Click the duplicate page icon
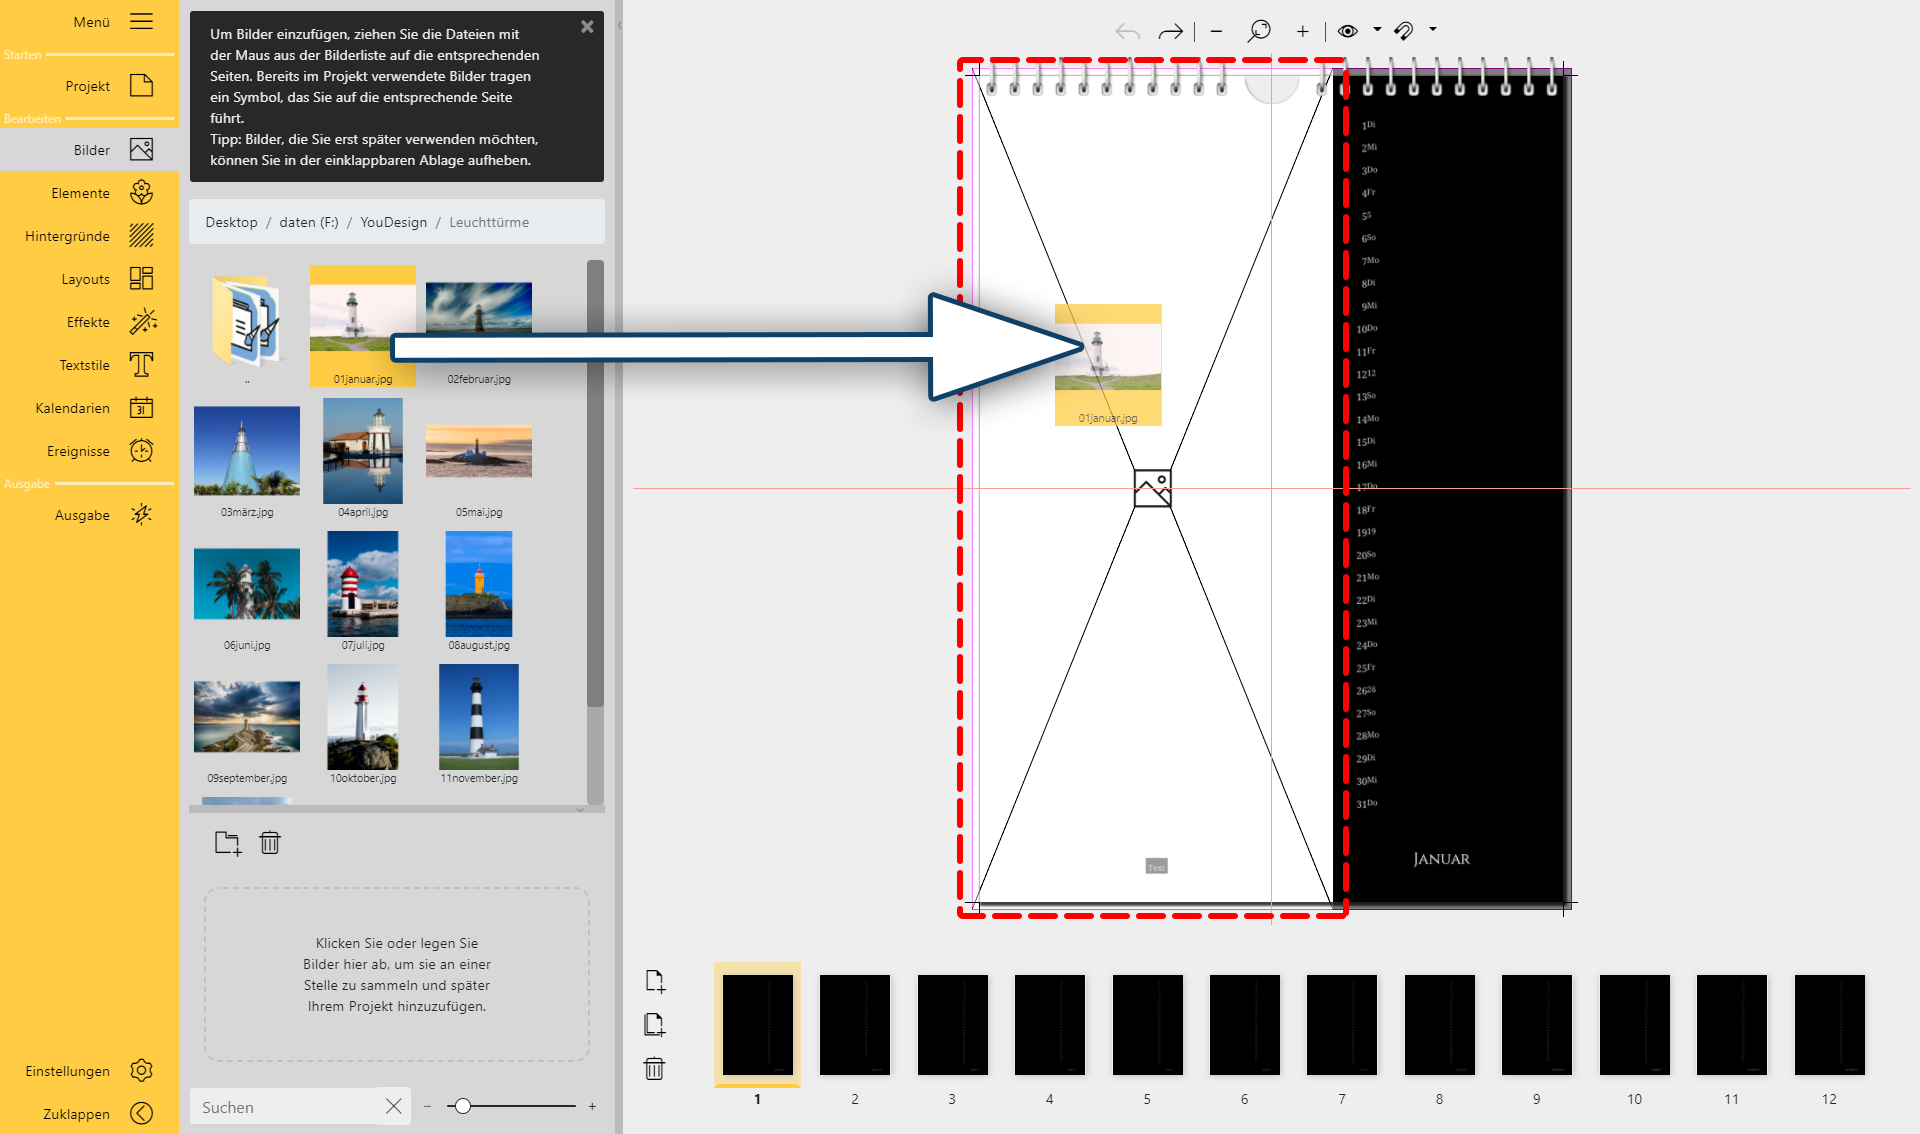The height and width of the screenshot is (1134, 1920). click(x=655, y=1025)
